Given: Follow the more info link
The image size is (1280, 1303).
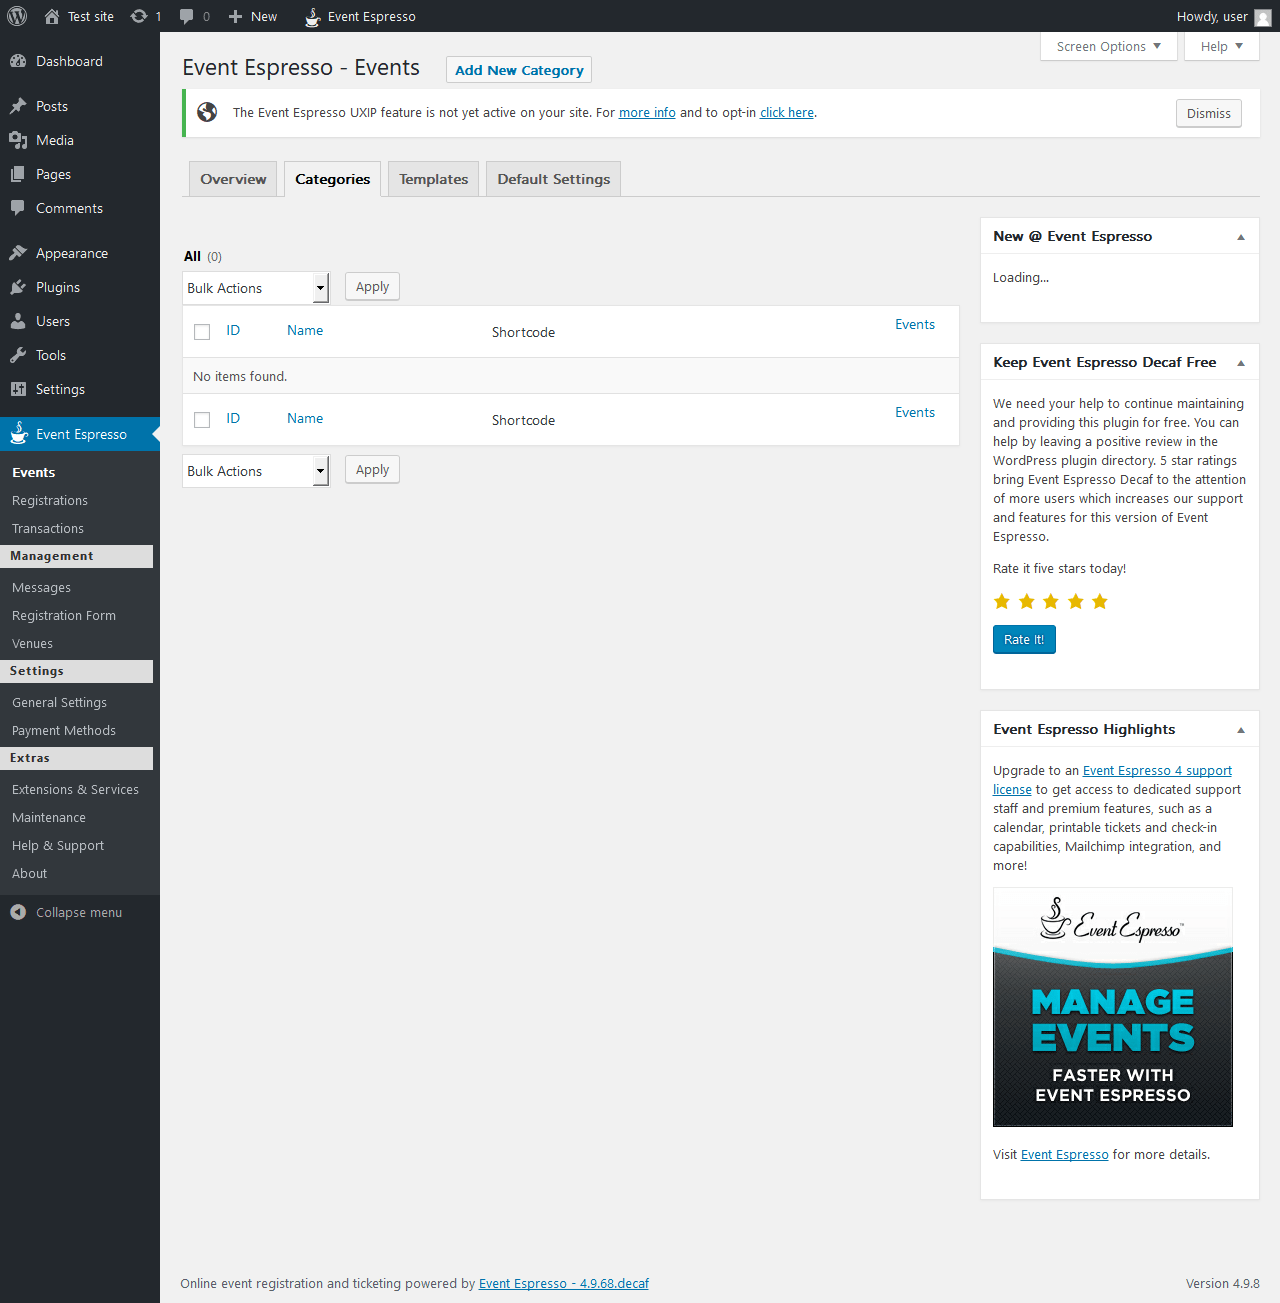Looking at the screenshot, I should pyautogui.click(x=647, y=112).
